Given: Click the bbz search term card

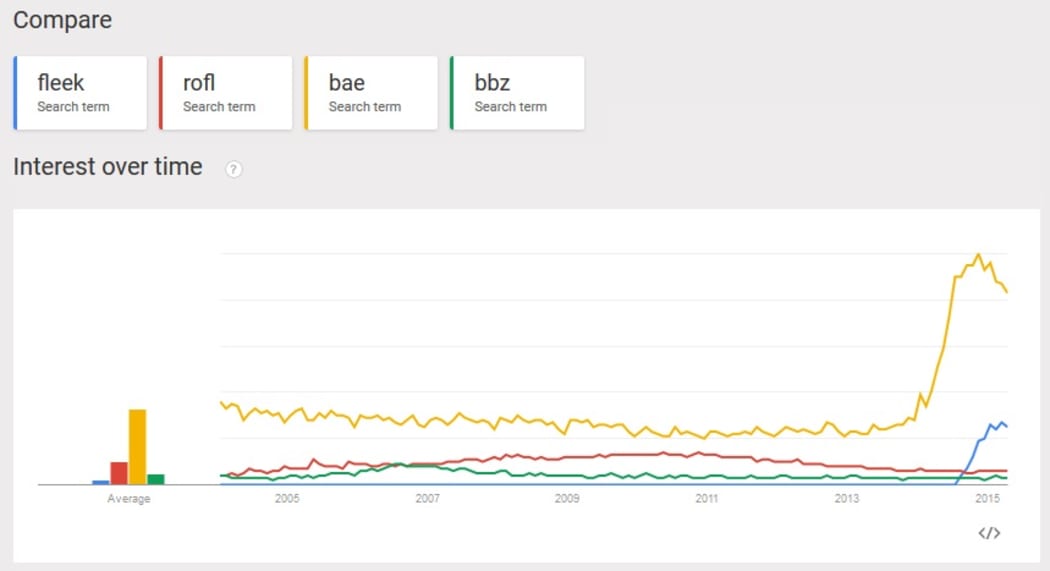Looking at the screenshot, I should point(517,93).
